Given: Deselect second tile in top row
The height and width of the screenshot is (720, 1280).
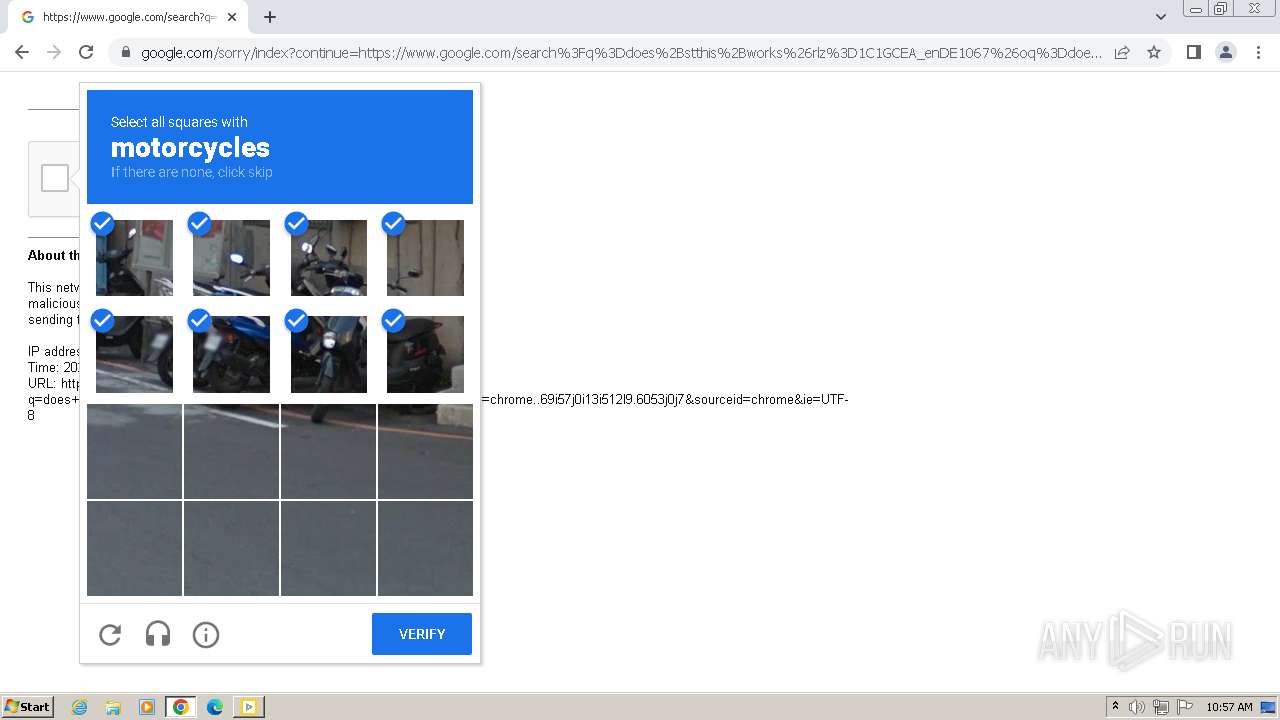Looking at the screenshot, I should point(231,257).
